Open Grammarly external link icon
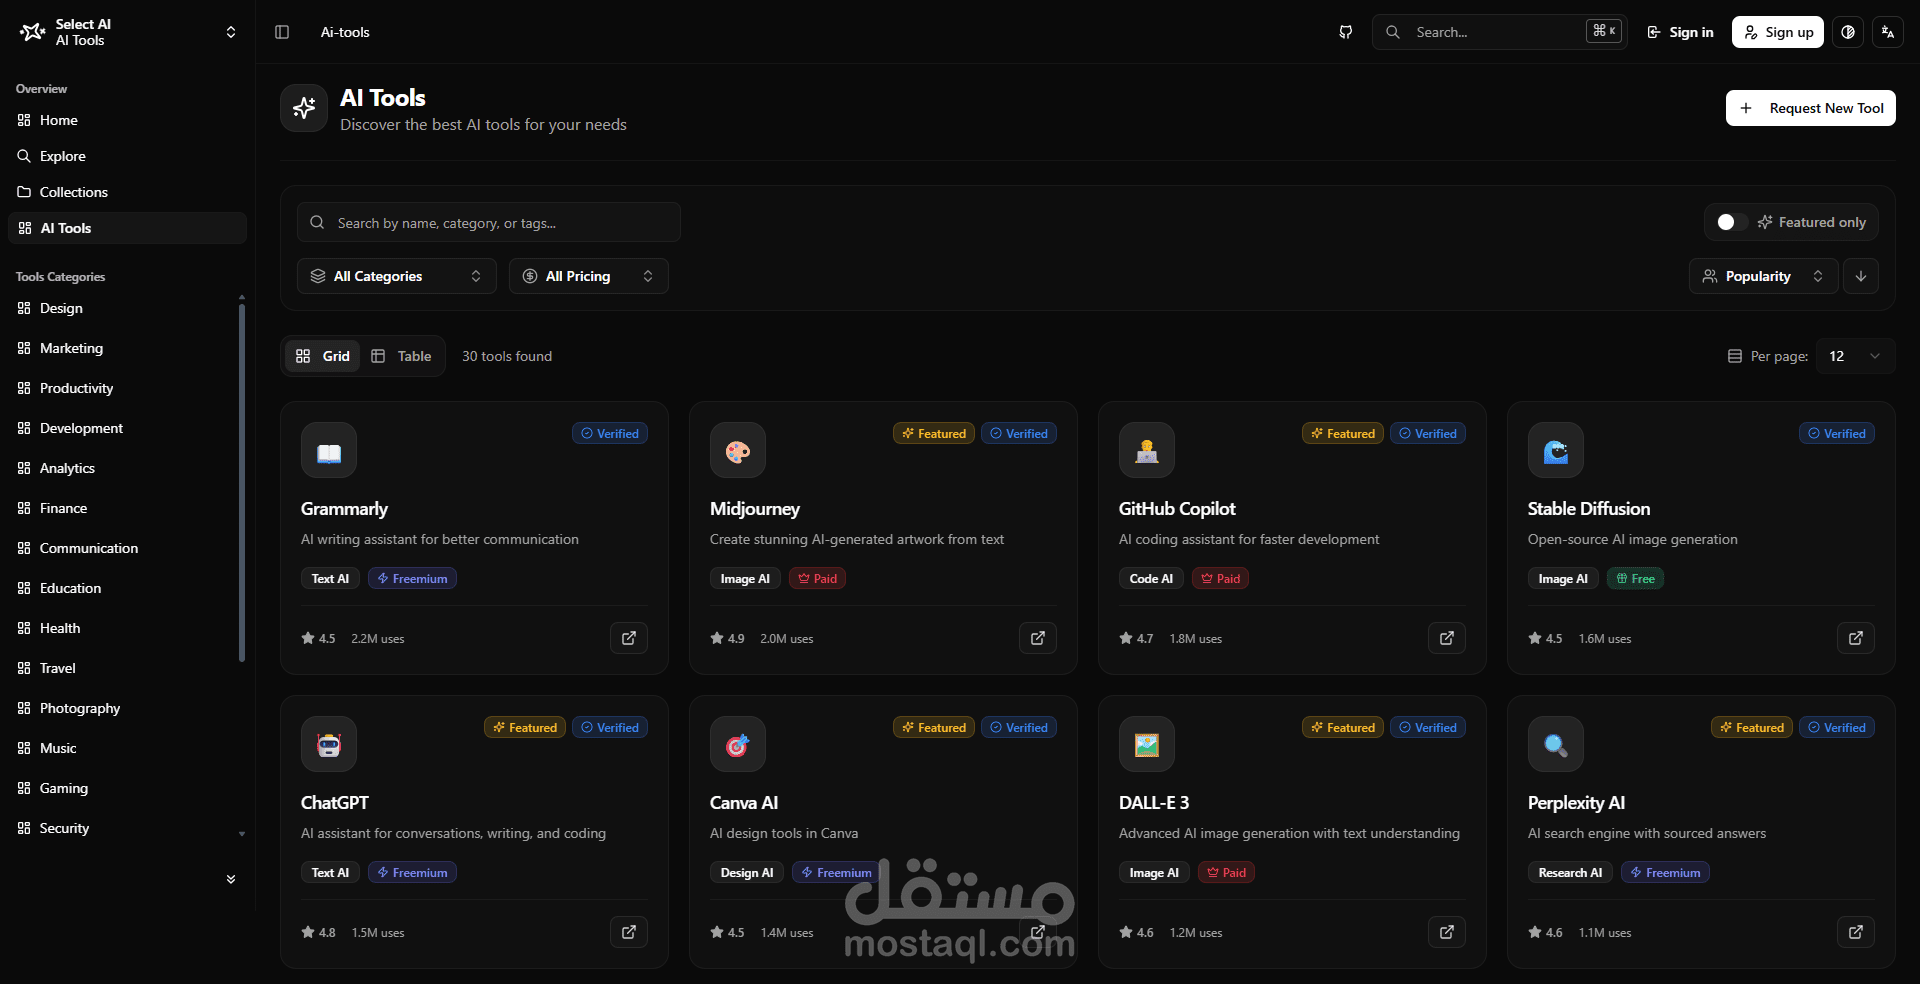 629,638
